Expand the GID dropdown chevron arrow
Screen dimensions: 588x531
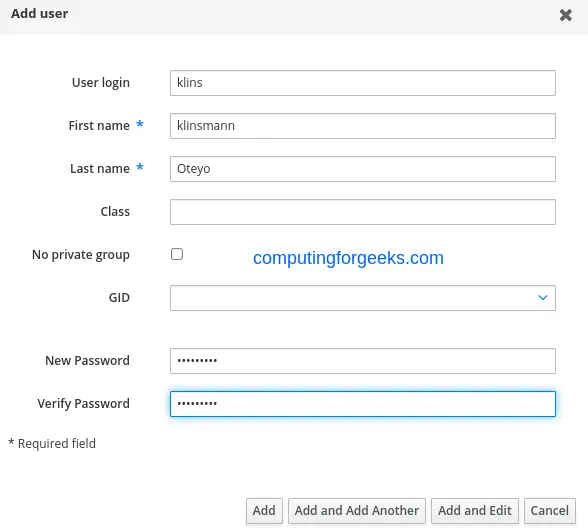543,298
